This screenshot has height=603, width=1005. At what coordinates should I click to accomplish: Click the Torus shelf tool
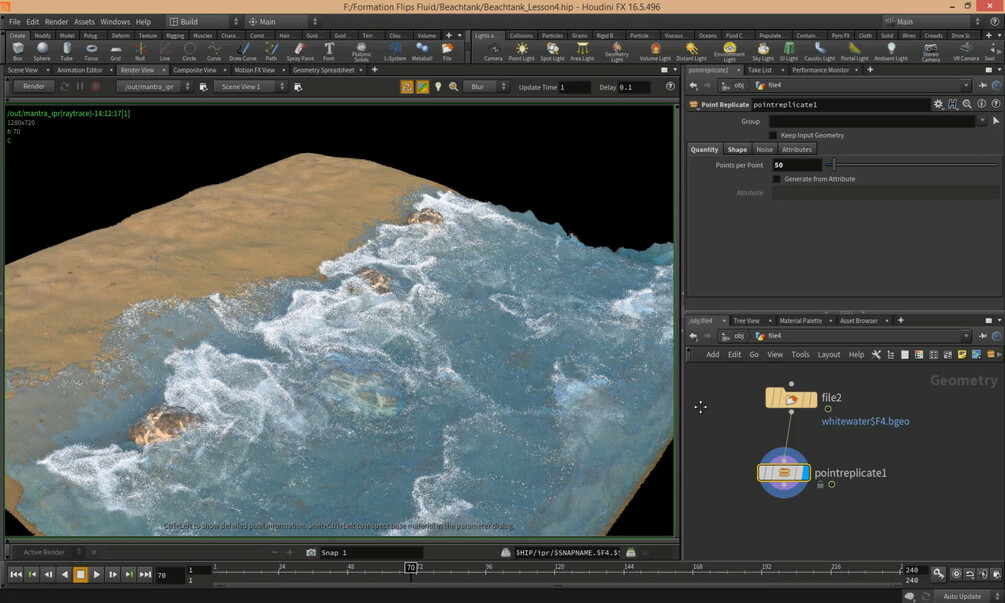91,50
